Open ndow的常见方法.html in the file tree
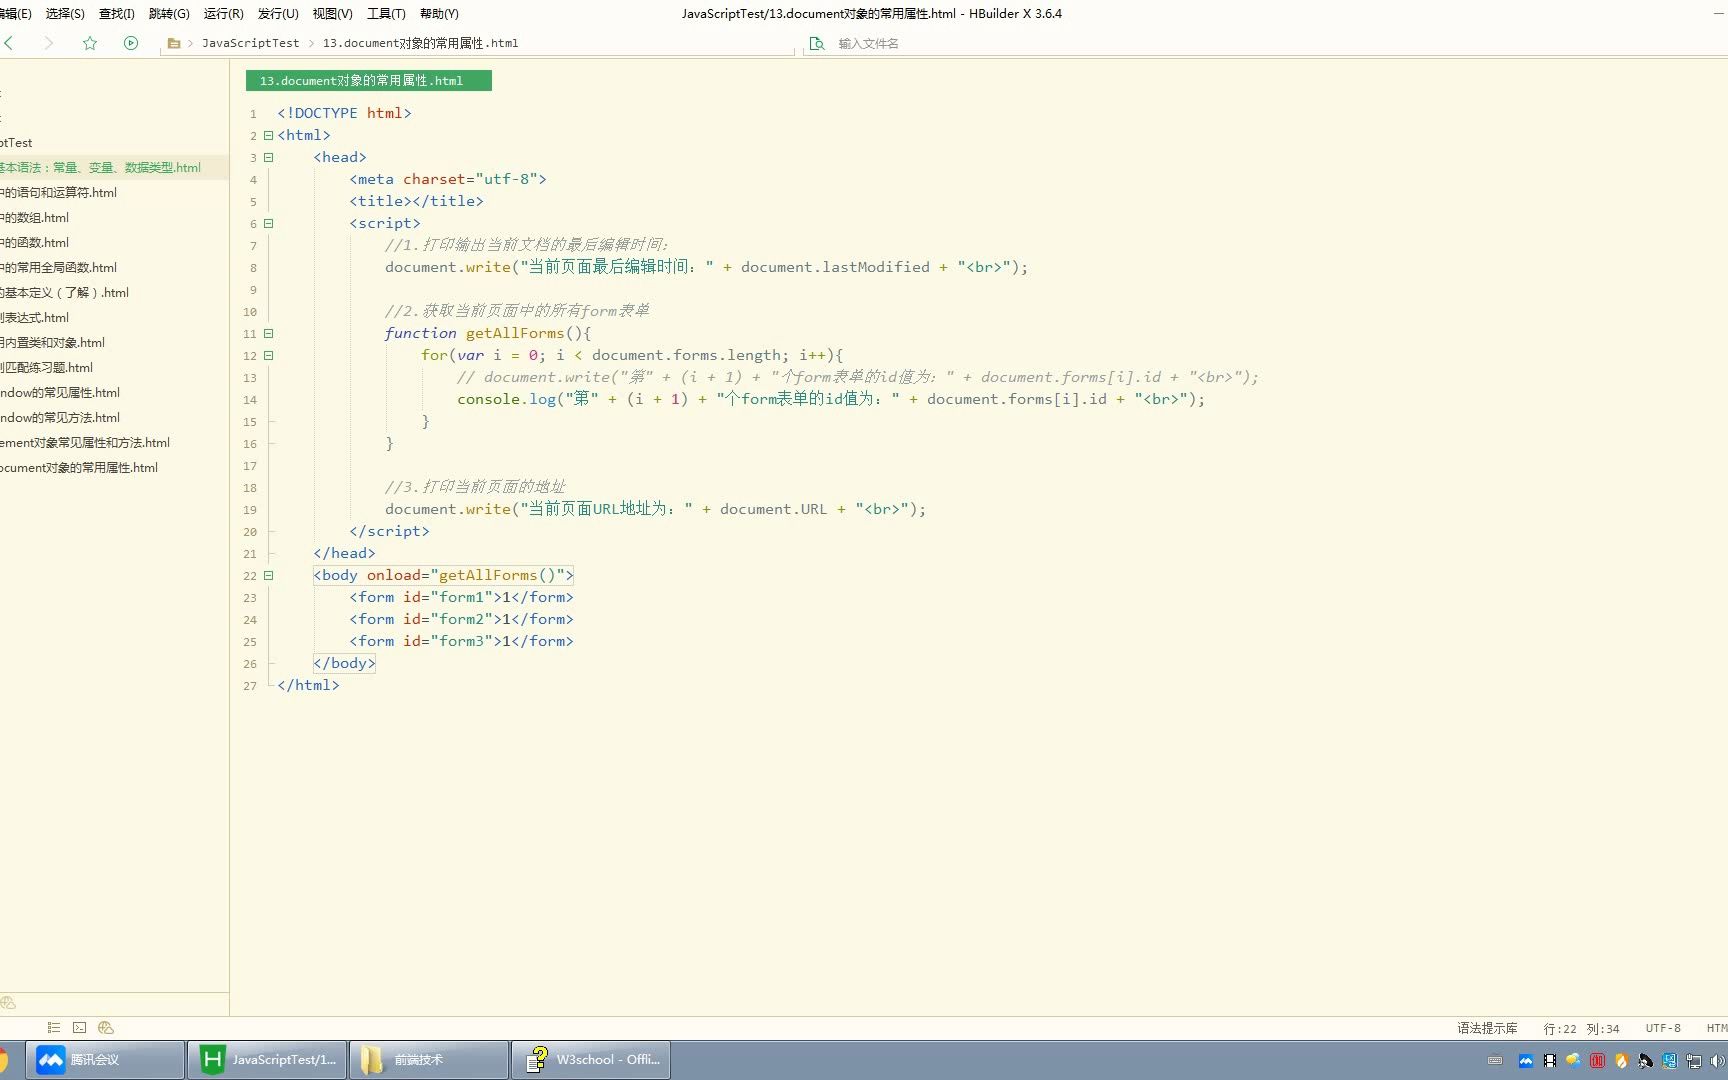Viewport: 1728px width, 1080px height. click(x=60, y=418)
